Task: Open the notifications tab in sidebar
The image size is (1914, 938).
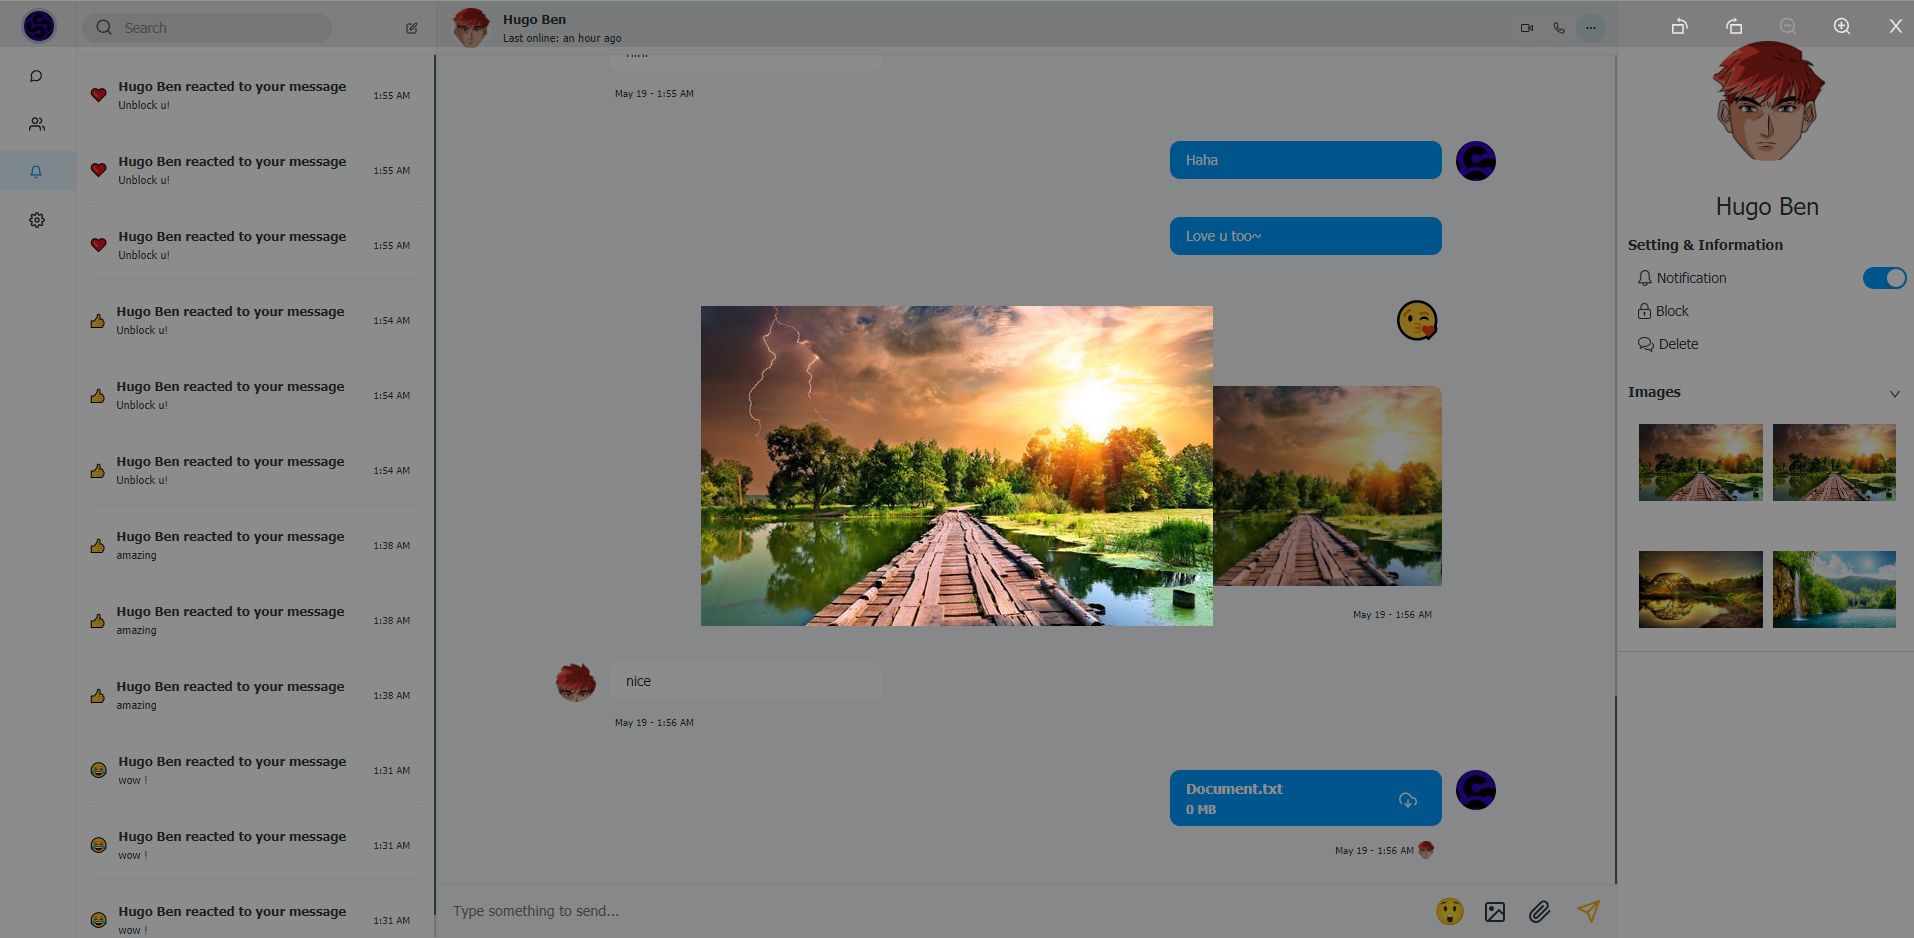Action: pyautogui.click(x=37, y=172)
